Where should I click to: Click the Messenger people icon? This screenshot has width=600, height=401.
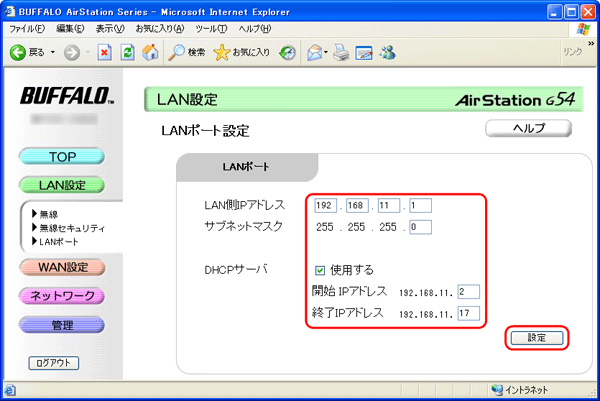388,52
